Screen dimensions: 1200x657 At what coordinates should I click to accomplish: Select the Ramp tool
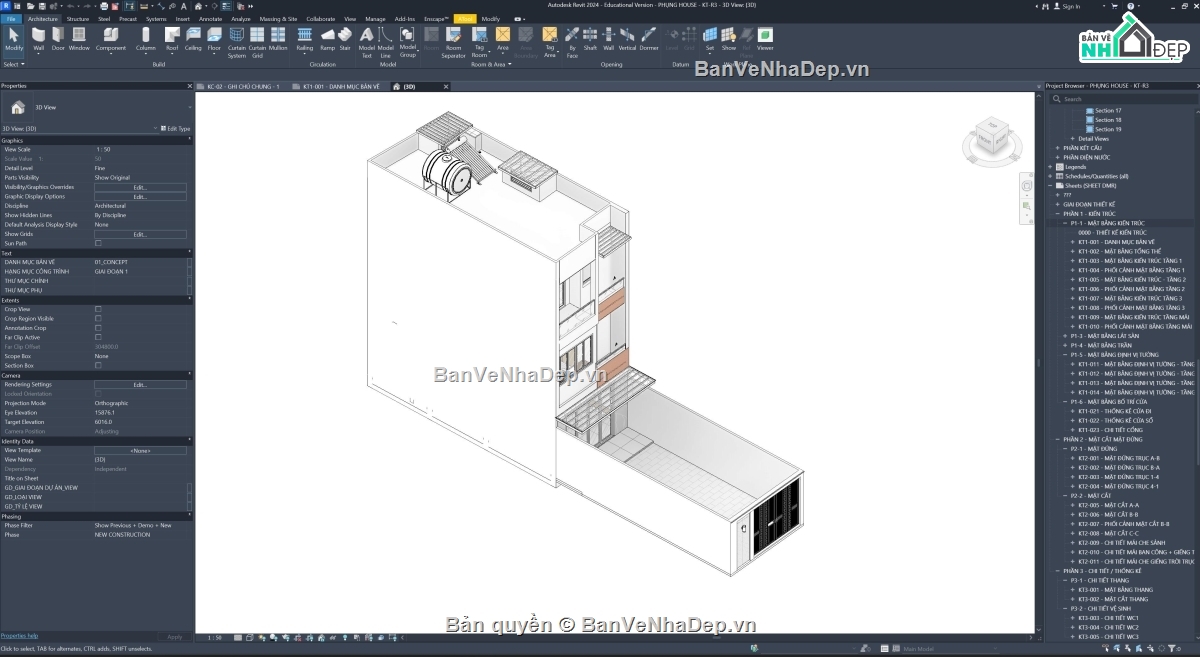coord(327,39)
